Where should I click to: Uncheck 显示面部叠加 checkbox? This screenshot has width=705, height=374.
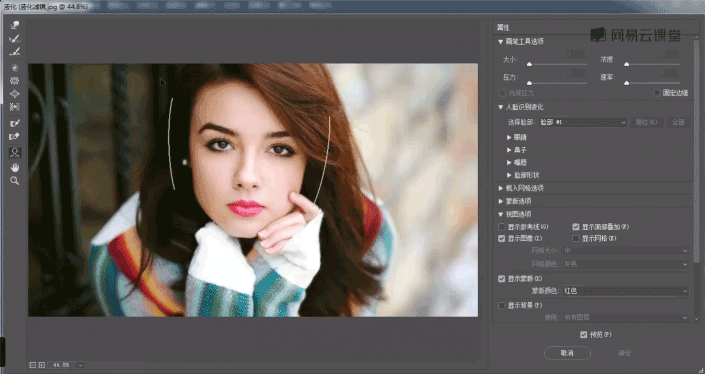[x=576, y=227]
